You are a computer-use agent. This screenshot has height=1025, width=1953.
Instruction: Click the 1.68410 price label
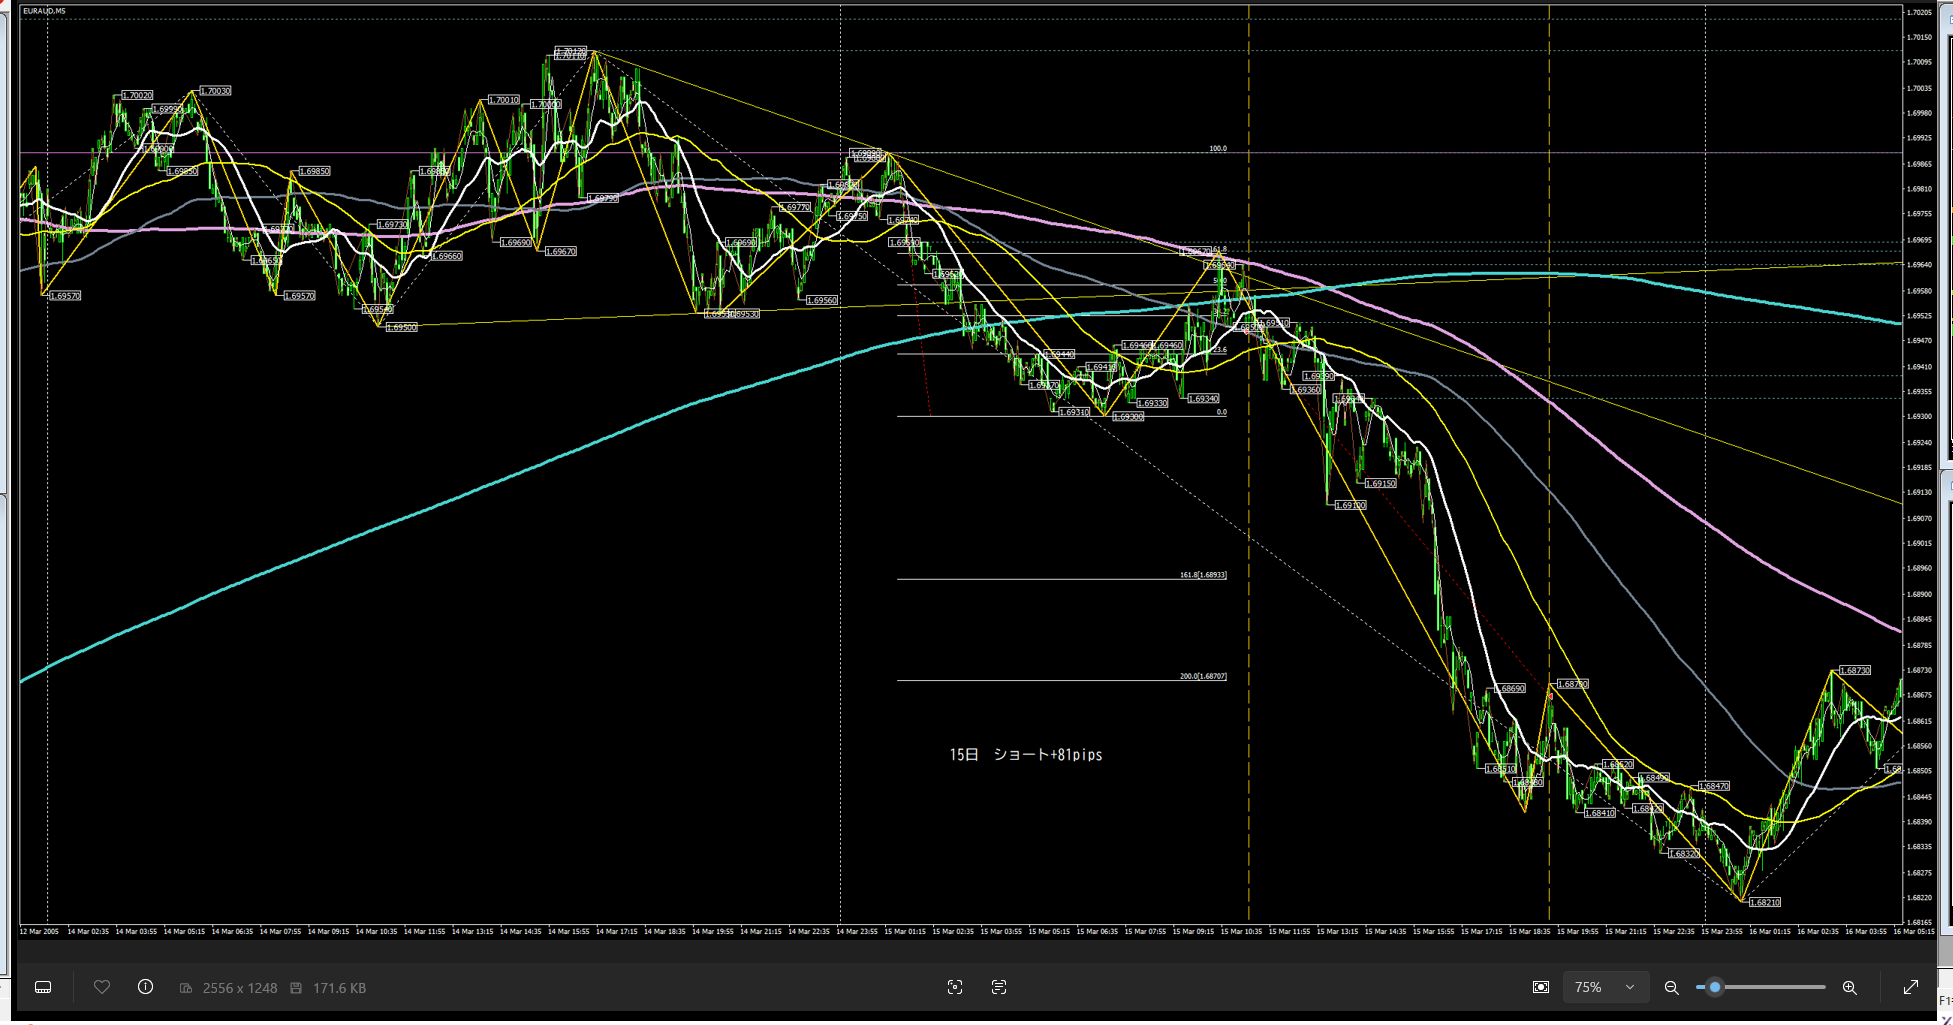click(1600, 813)
